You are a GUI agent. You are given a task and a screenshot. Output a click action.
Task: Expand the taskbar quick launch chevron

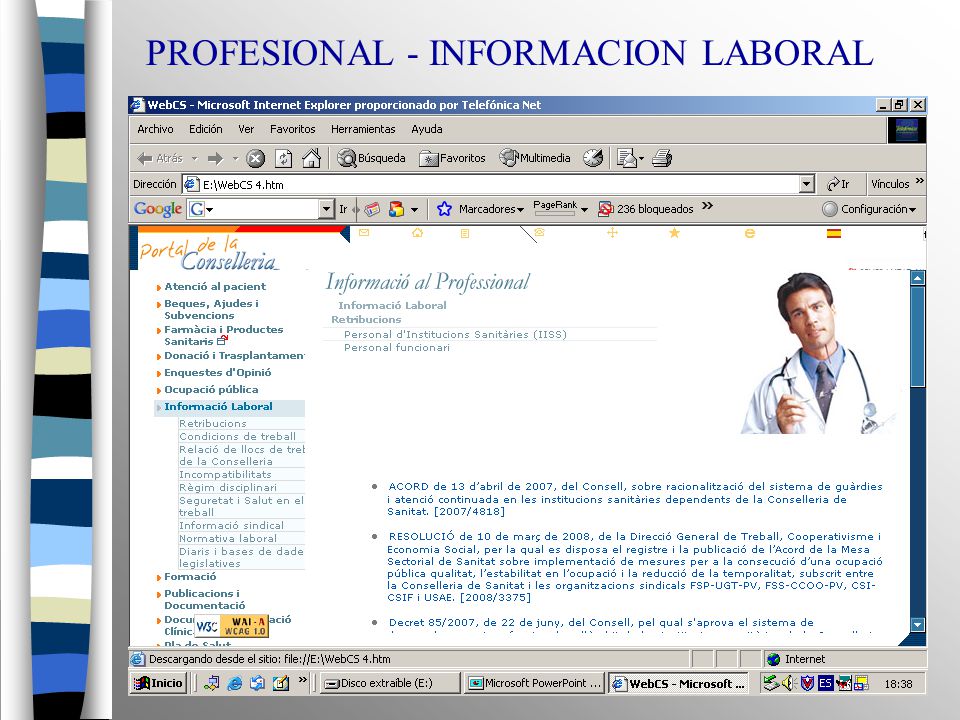[x=302, y=679]
